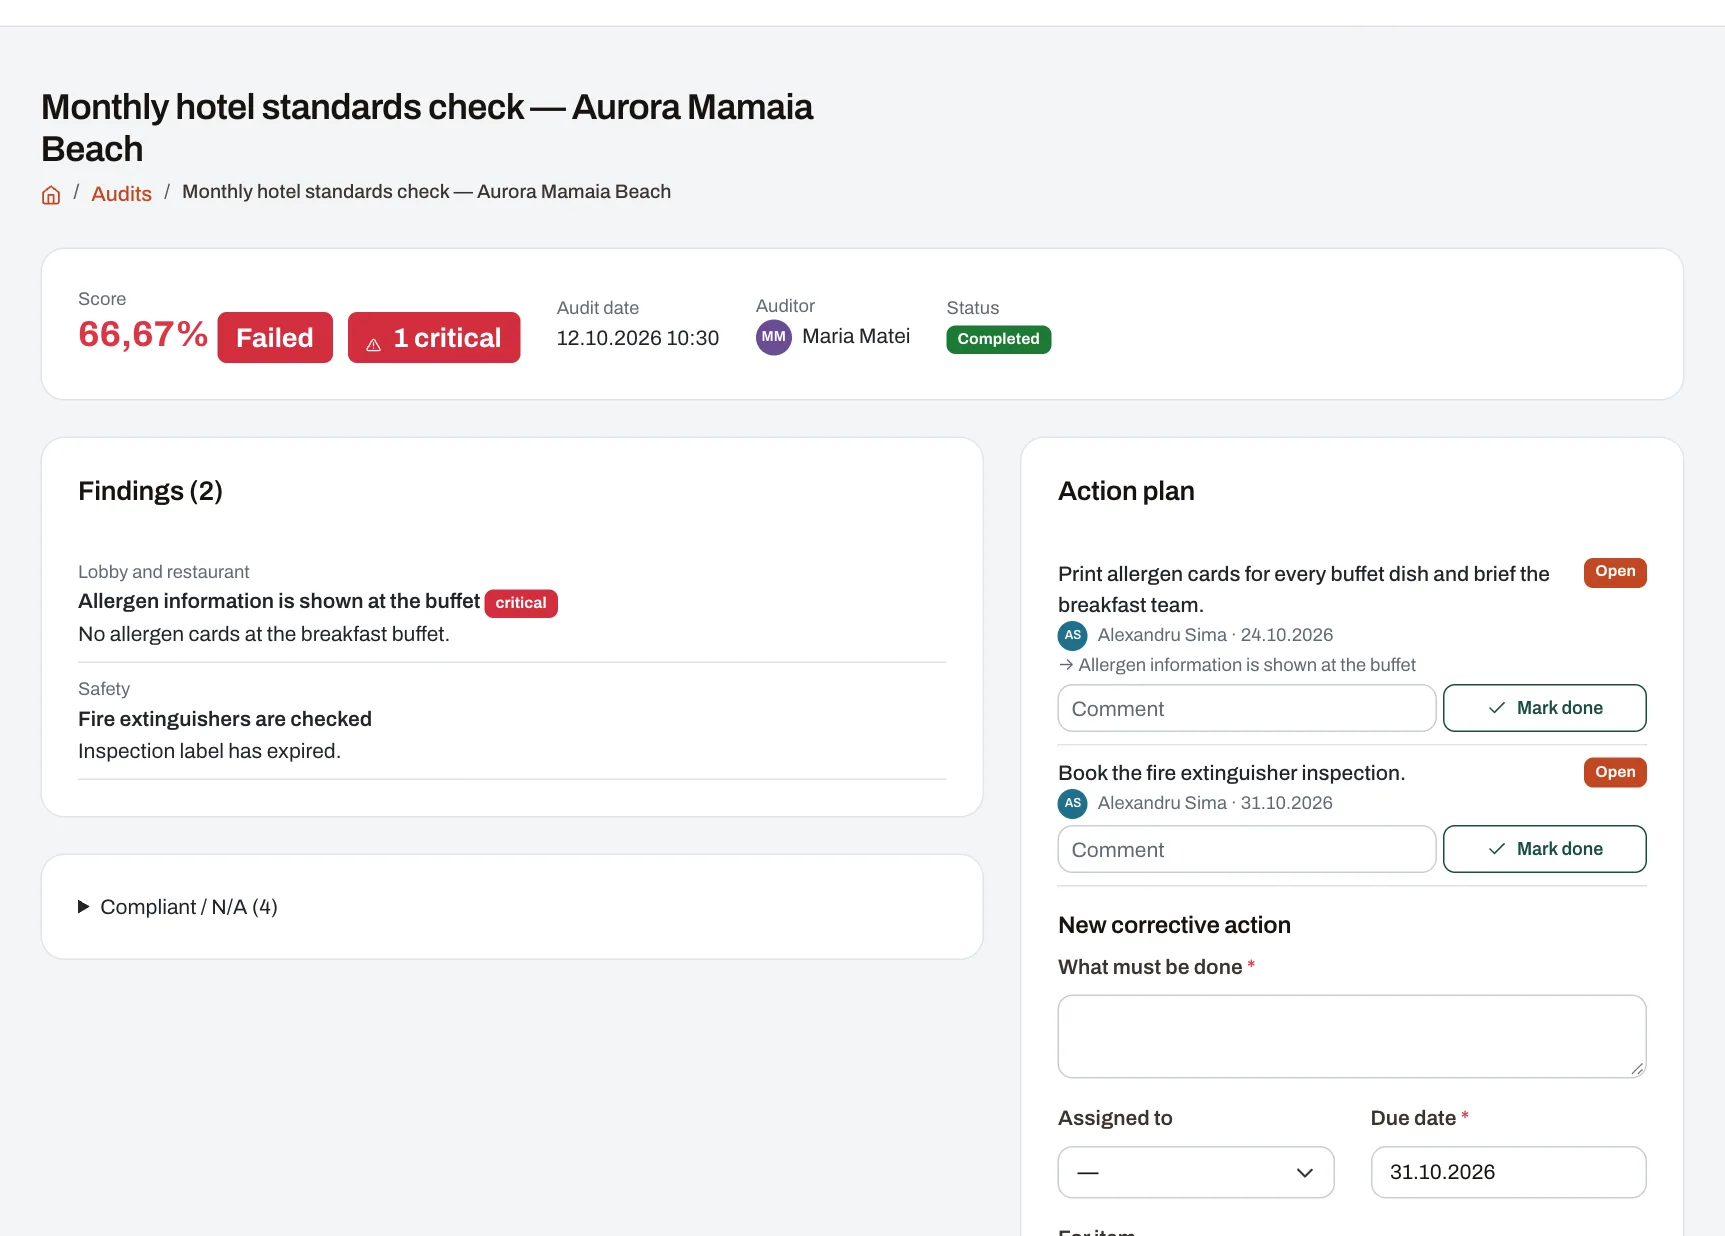The width and height of the screenshot is (1725, 1236).
Task: Click the What must be done textarea
Action: pos(1351,1036)
